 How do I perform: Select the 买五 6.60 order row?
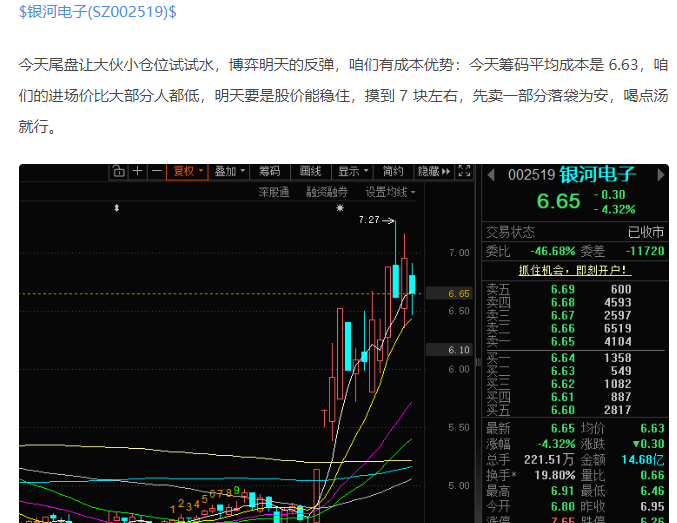[575, 410]
